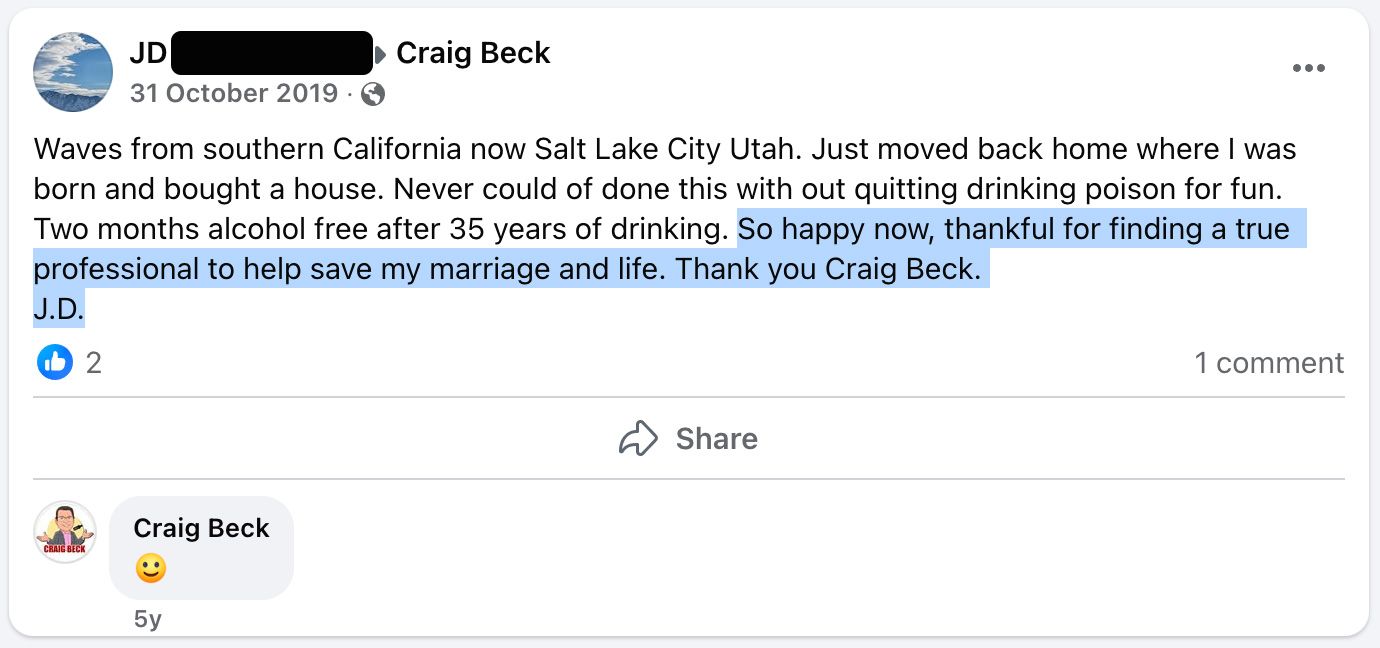Image resolution: width=1380 pixels, height=648 pixels.
Task: Click the blue thumbs-up reaction icon
Action: tap(55, 362)
